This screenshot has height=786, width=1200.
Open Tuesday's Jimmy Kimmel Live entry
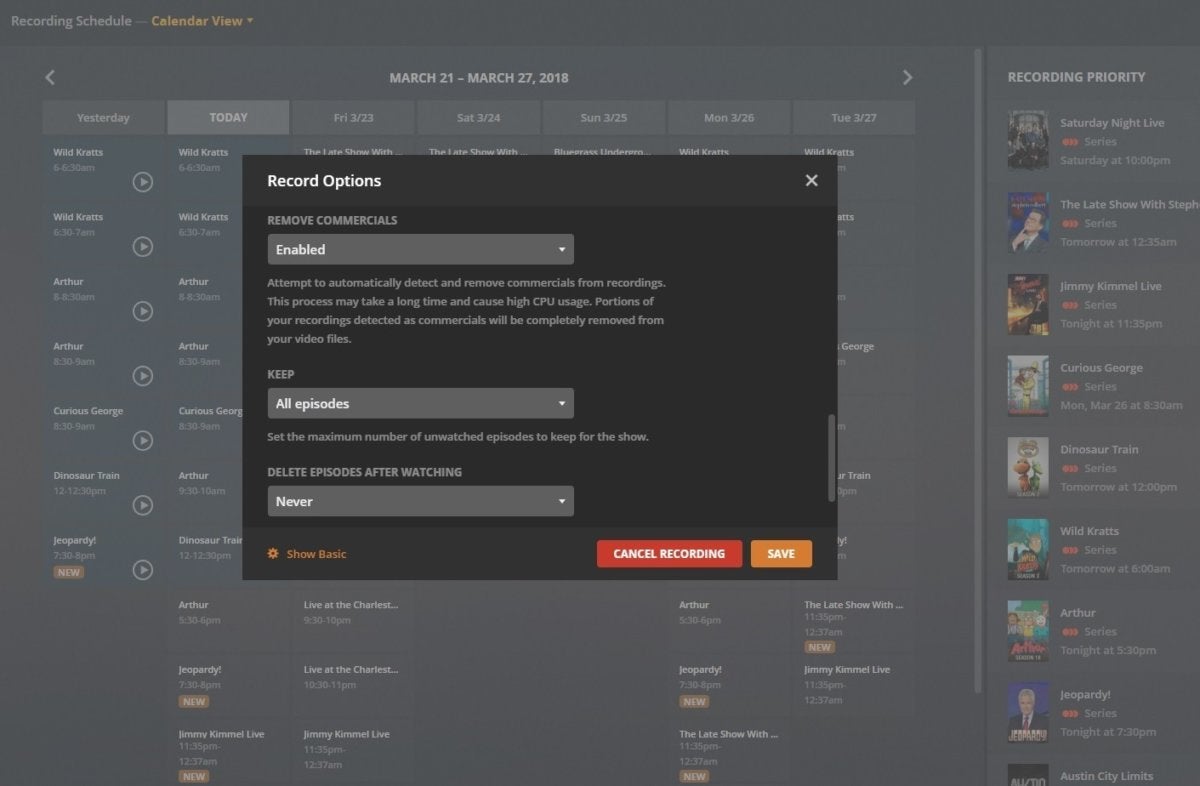pyautogui.click(x=854, y=685)
